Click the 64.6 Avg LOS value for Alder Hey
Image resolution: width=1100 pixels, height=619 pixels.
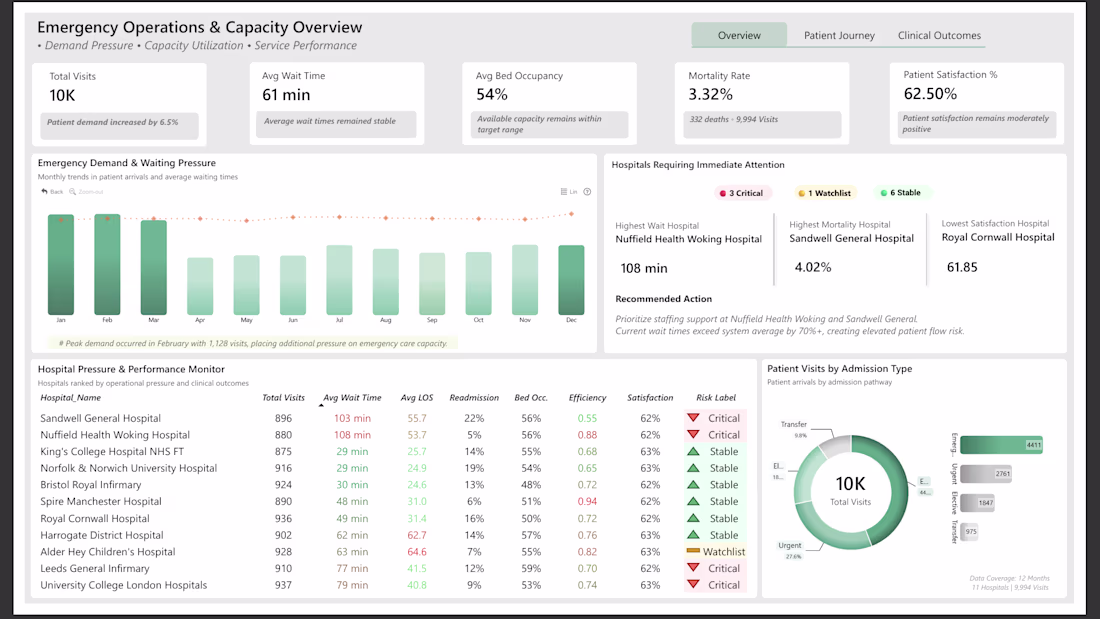[417, 552]
